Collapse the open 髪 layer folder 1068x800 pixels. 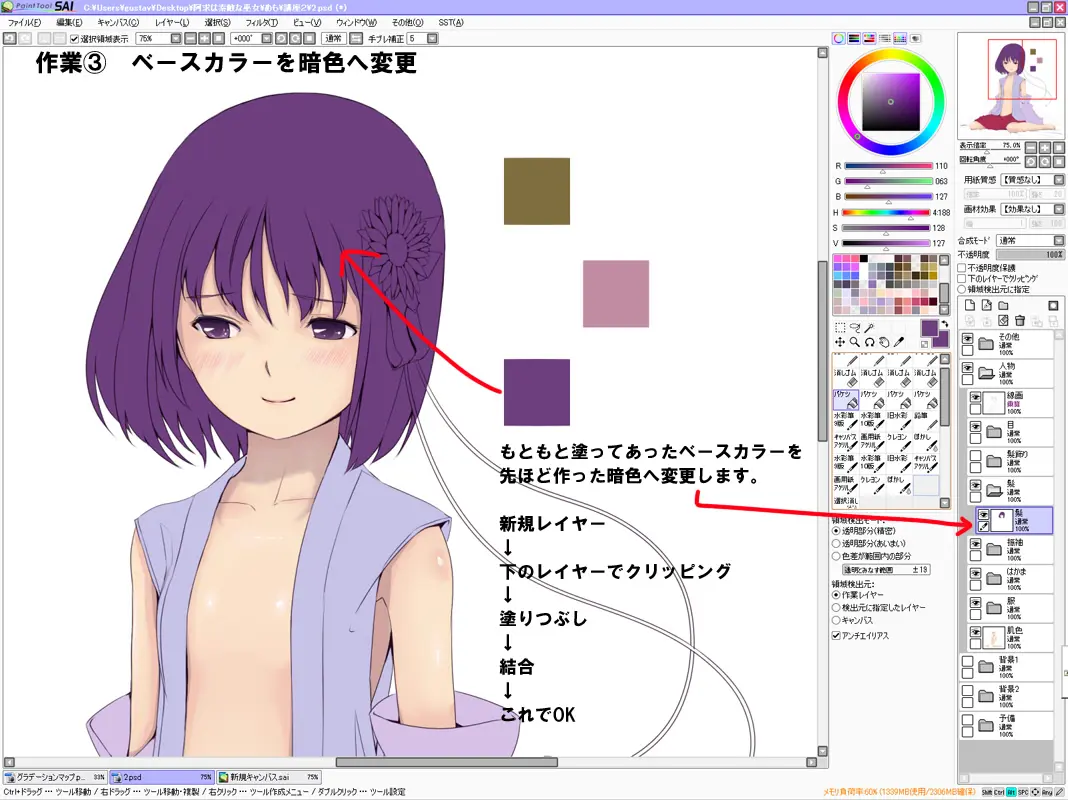[994, 490]
